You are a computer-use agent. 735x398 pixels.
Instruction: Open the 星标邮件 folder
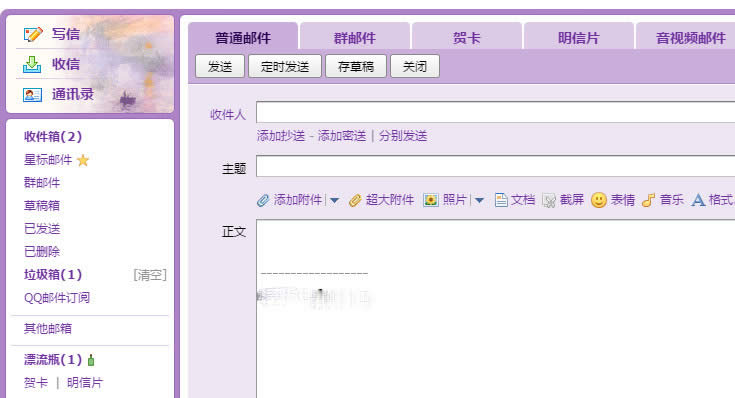pyautogui.click(x=48, y=160)
